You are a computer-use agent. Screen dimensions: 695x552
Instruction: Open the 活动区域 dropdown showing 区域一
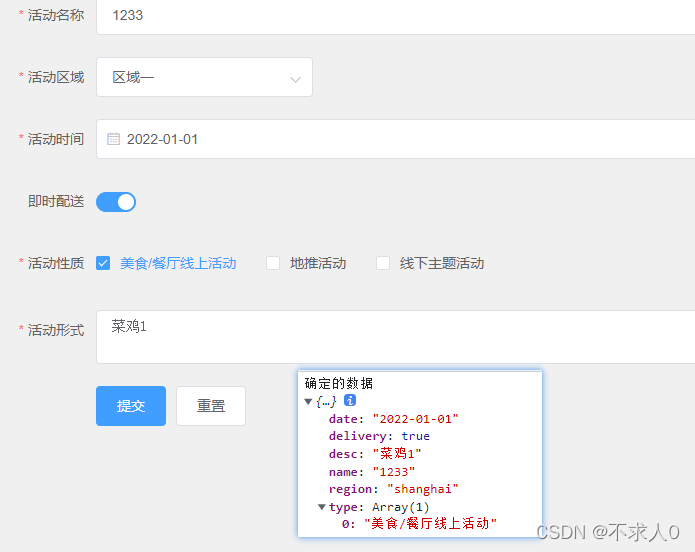coord(204,77)
